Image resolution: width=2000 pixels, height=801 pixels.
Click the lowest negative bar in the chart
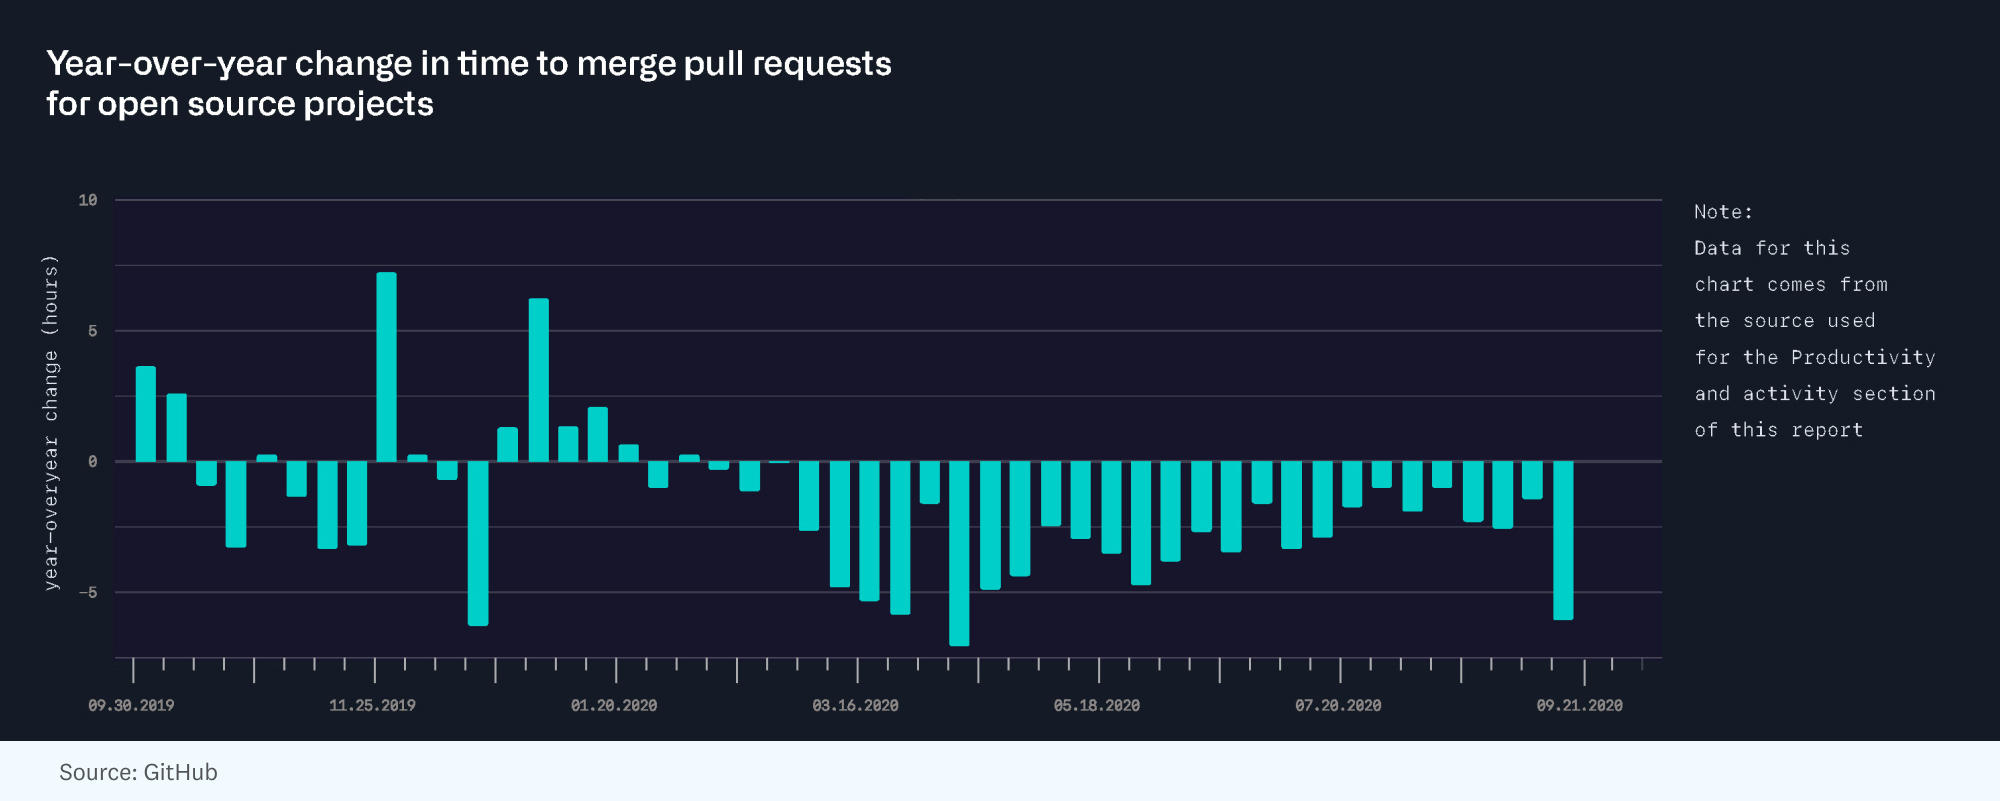(x=959, y=553)
